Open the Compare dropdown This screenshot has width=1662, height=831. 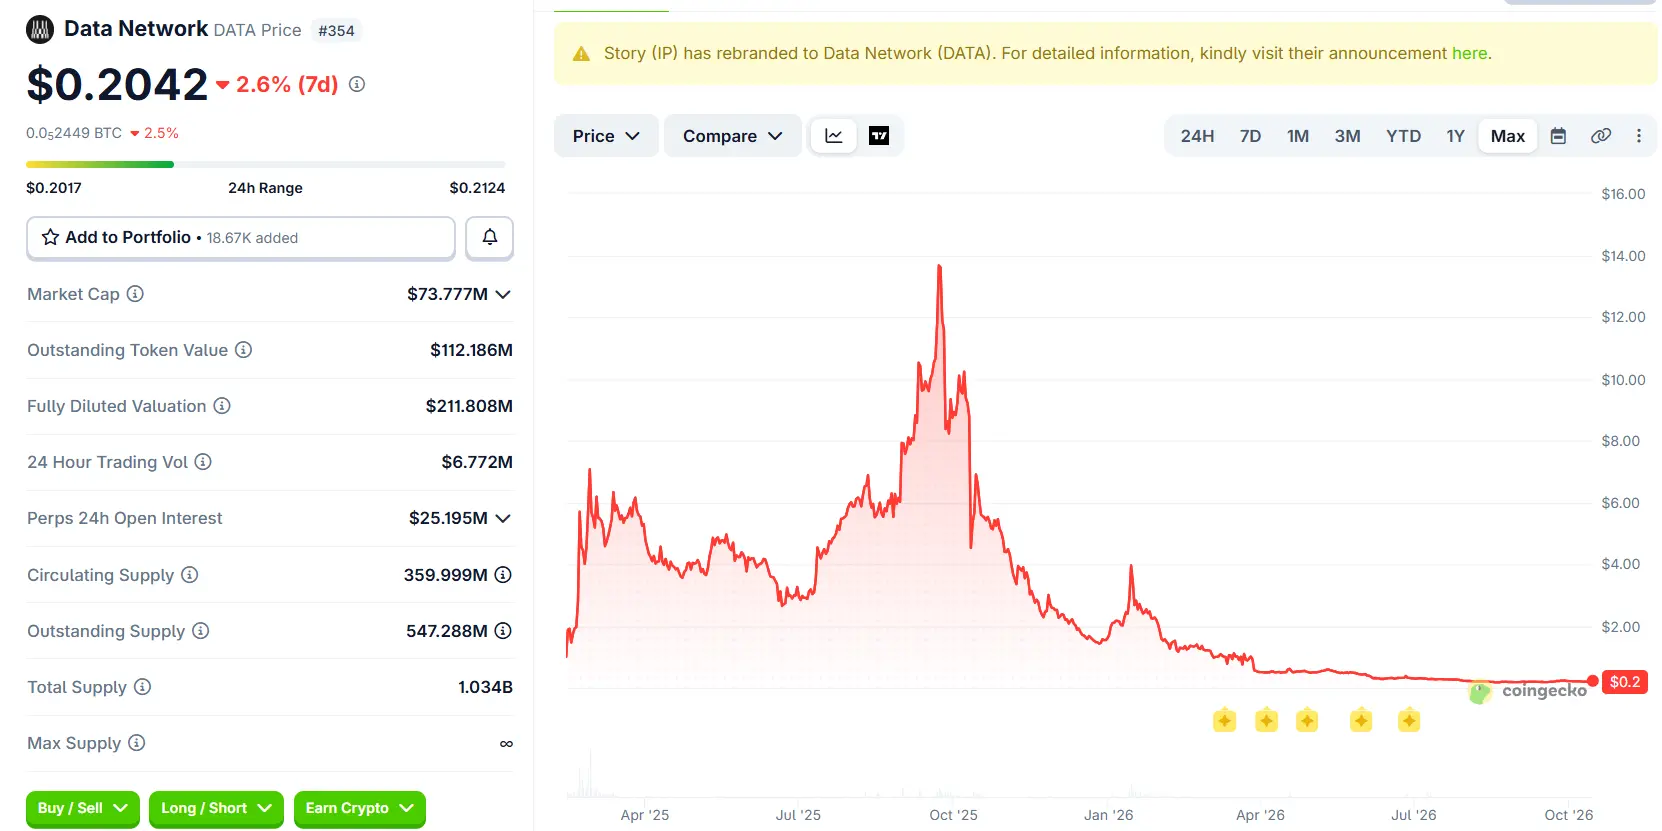[733, 136]
